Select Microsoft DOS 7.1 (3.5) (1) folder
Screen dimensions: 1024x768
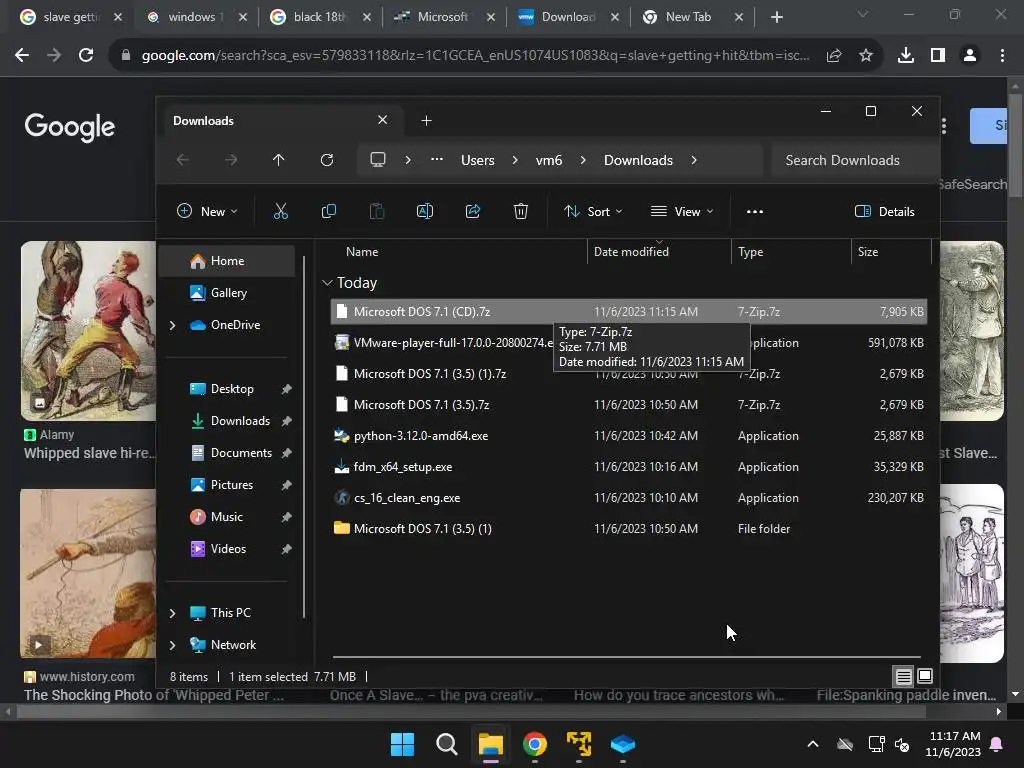(x=628, y=529)
